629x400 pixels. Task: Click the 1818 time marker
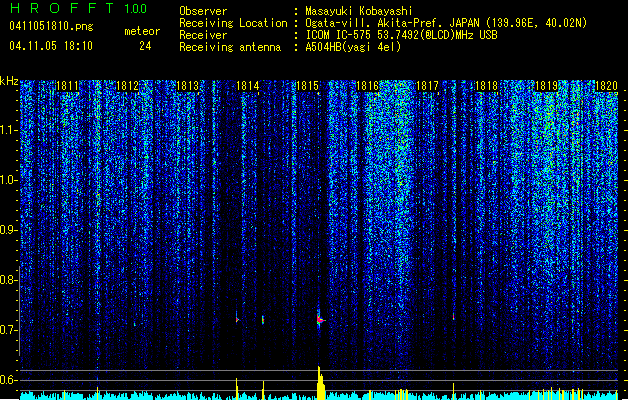[x=487, y=86]
